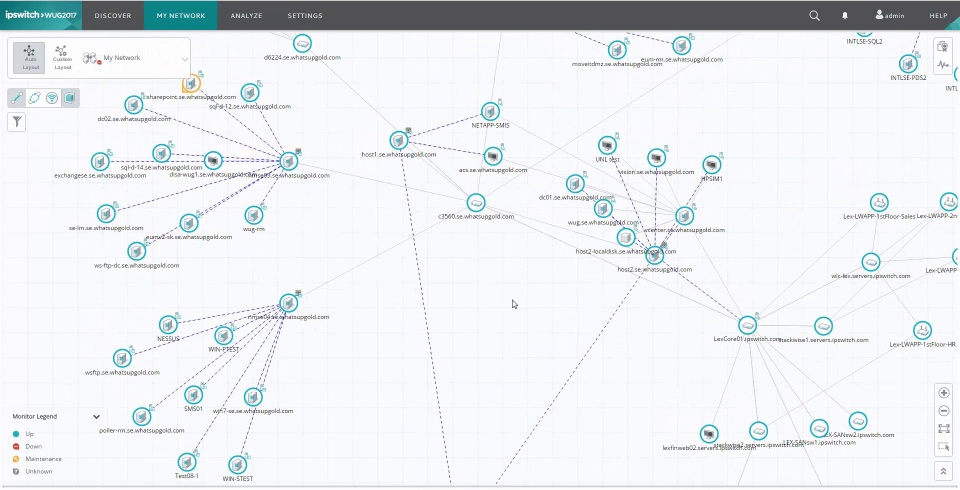960x490 pixels.
Task: Zoom in on the map
Action: click(x=943, y=393)
